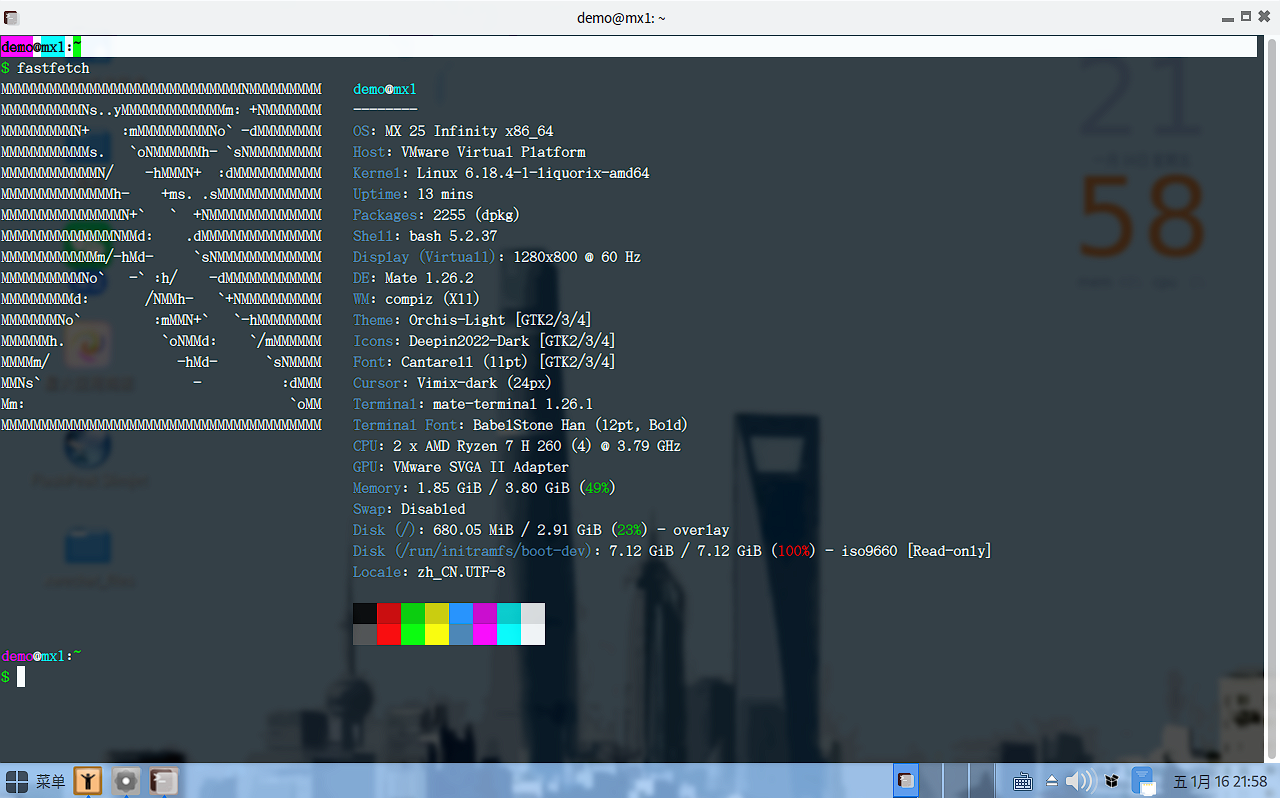The width and height of the screenshot is (1280, 798).
Task: Maximize the terminal window
Action: (x=1246, y=17)
